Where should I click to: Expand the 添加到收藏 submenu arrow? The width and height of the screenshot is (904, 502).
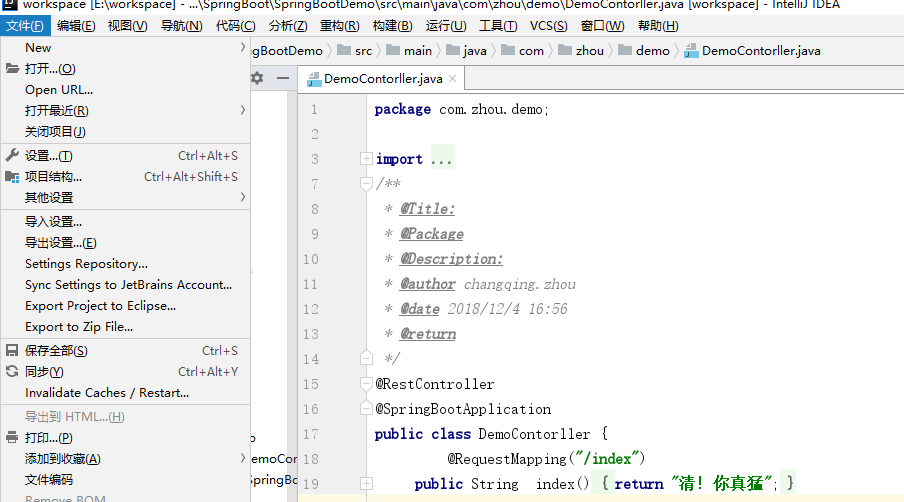243,458
